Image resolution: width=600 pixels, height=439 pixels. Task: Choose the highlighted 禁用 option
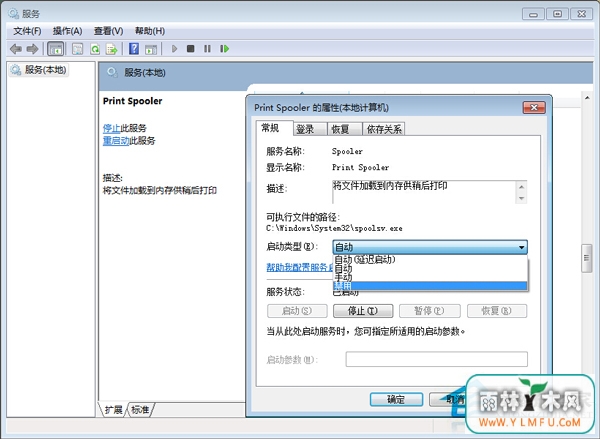pyautogui.click(x=430, y=286)
